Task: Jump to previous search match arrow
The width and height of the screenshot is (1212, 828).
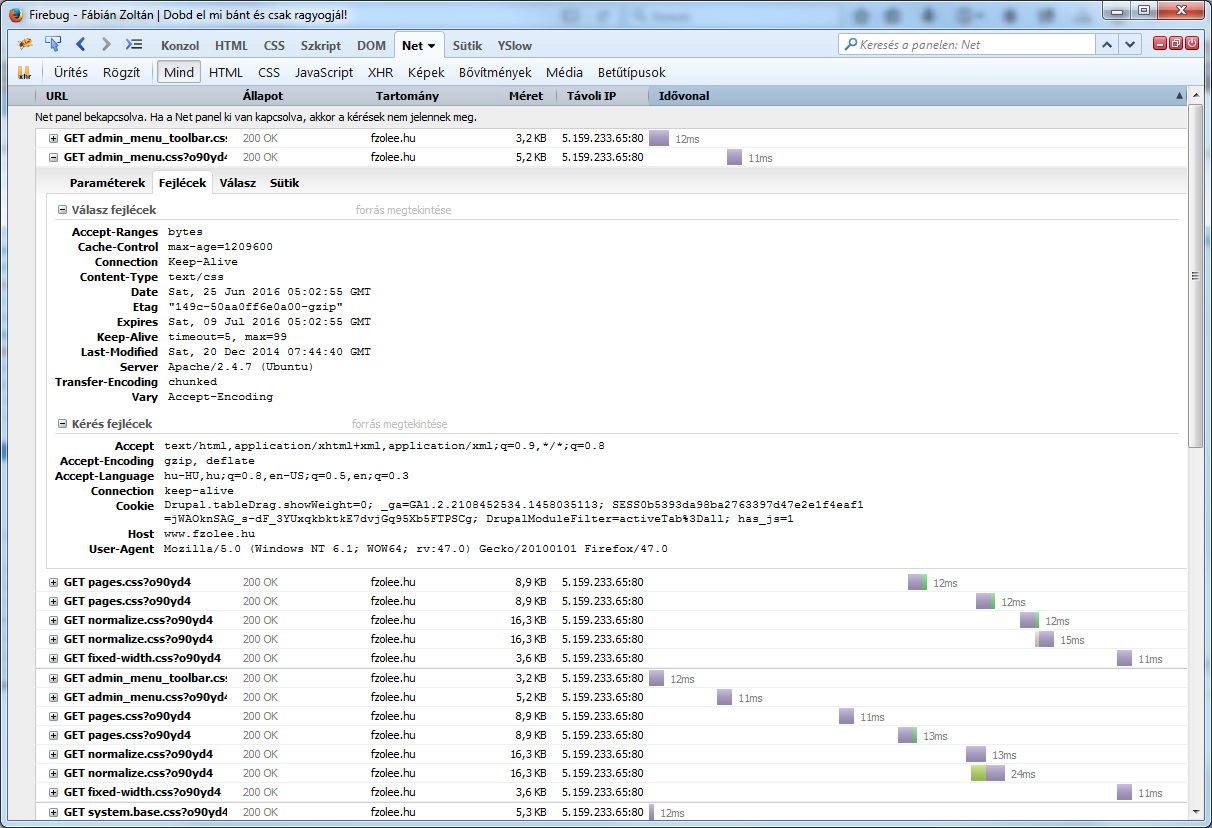Action: 1106,45
